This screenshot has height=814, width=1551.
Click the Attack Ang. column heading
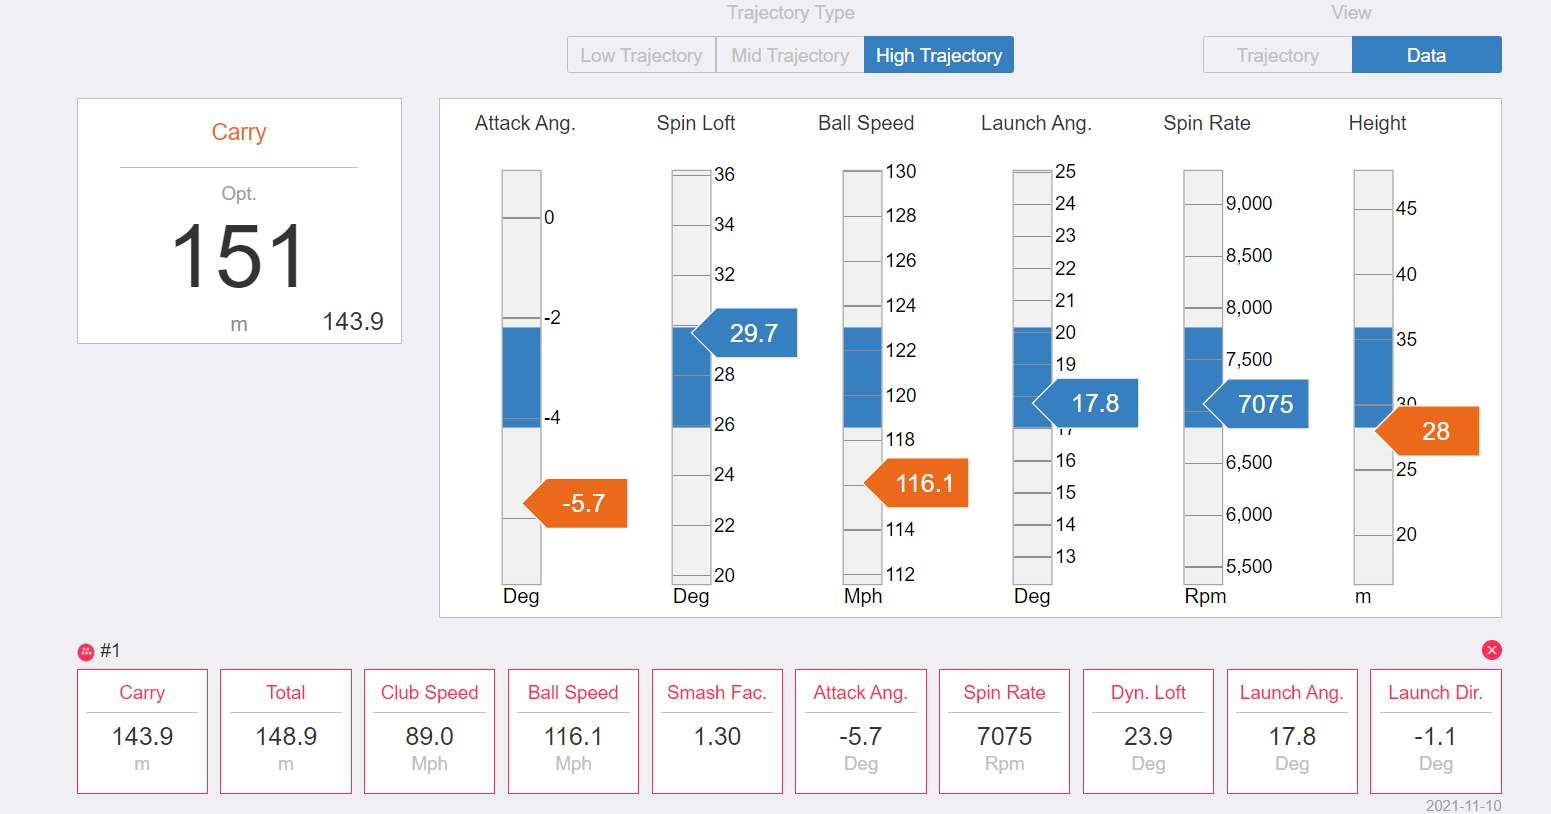(525, 123)
